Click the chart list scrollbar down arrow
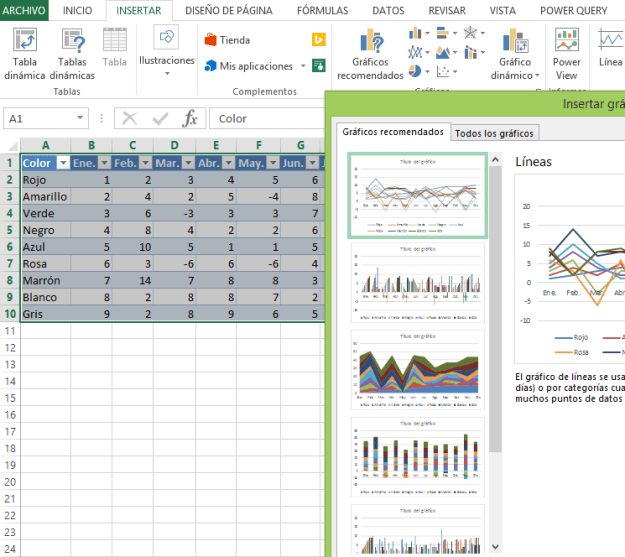625x557 pixels. 495,545
